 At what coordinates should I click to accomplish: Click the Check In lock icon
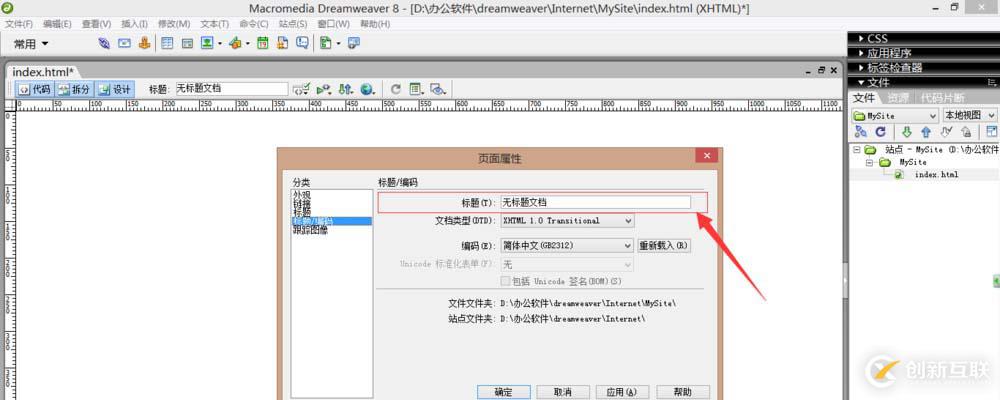[966, 131]
